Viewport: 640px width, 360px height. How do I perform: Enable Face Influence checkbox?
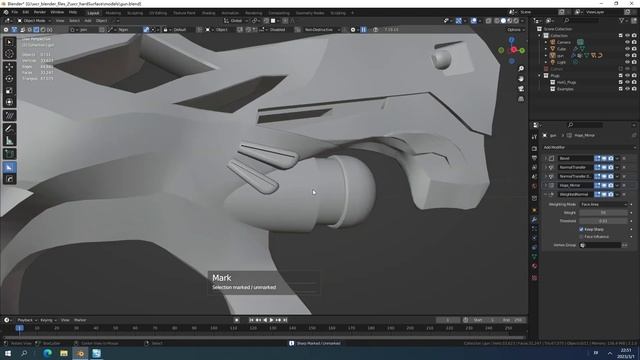coord(581,237)
